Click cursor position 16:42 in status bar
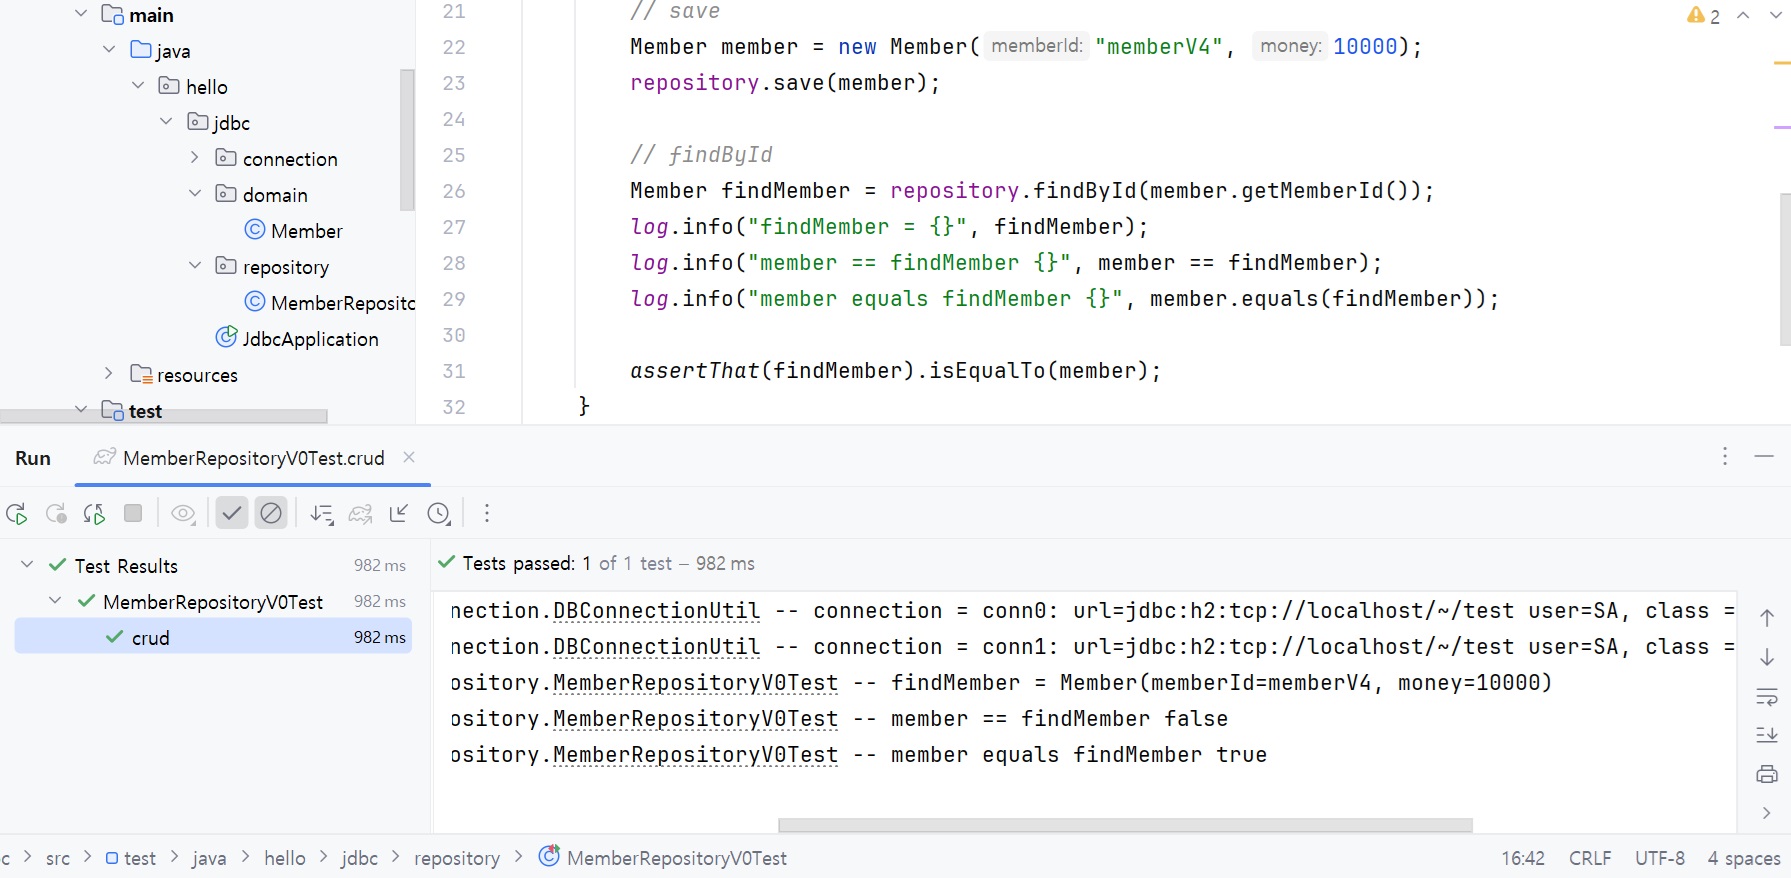This screenshot has height=878, width=1791. (x=1523, y=858)
